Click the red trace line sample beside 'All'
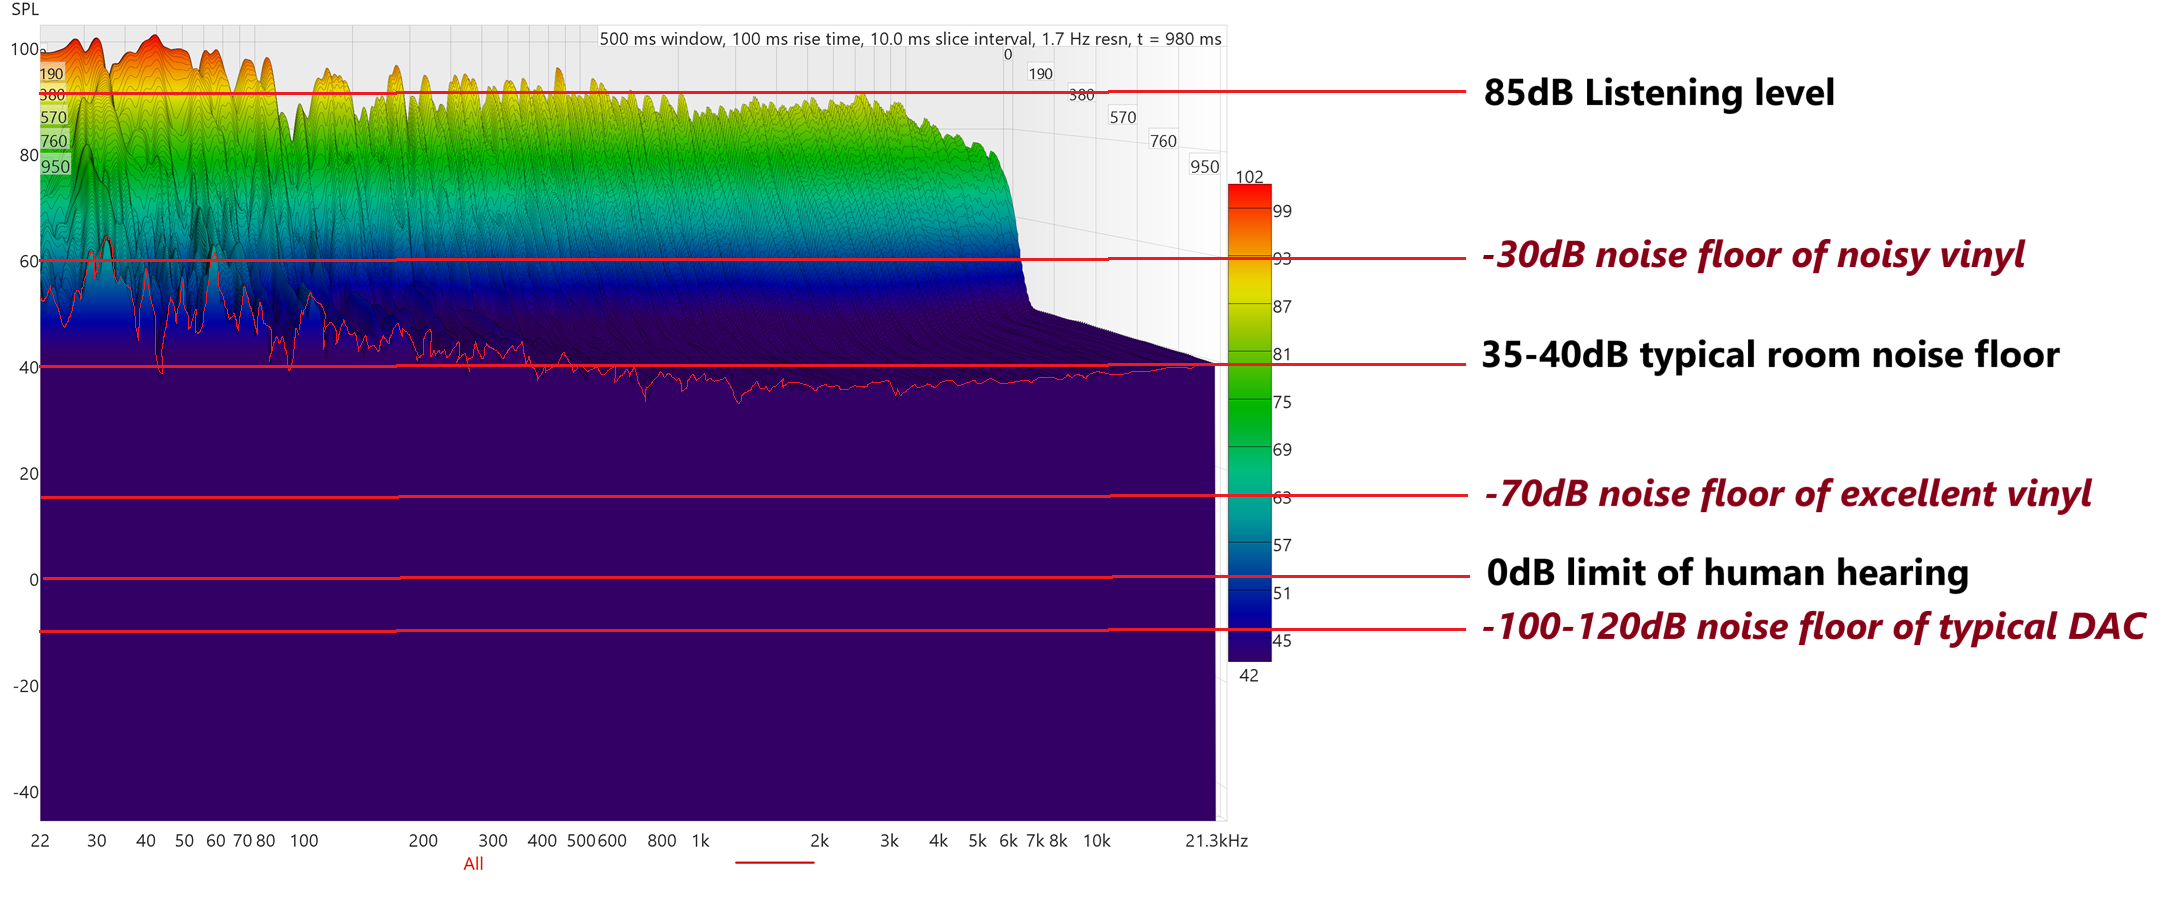 774,862
